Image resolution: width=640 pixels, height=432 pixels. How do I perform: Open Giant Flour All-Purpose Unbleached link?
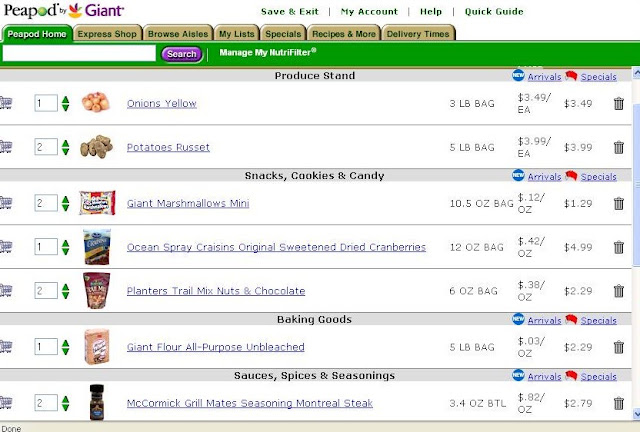click(216, 347)
